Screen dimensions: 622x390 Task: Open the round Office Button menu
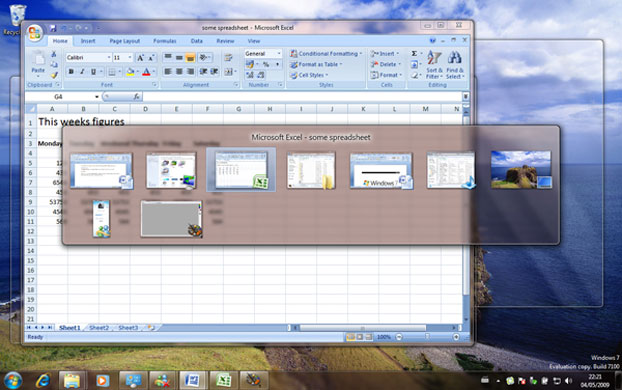tap(35, 33)
